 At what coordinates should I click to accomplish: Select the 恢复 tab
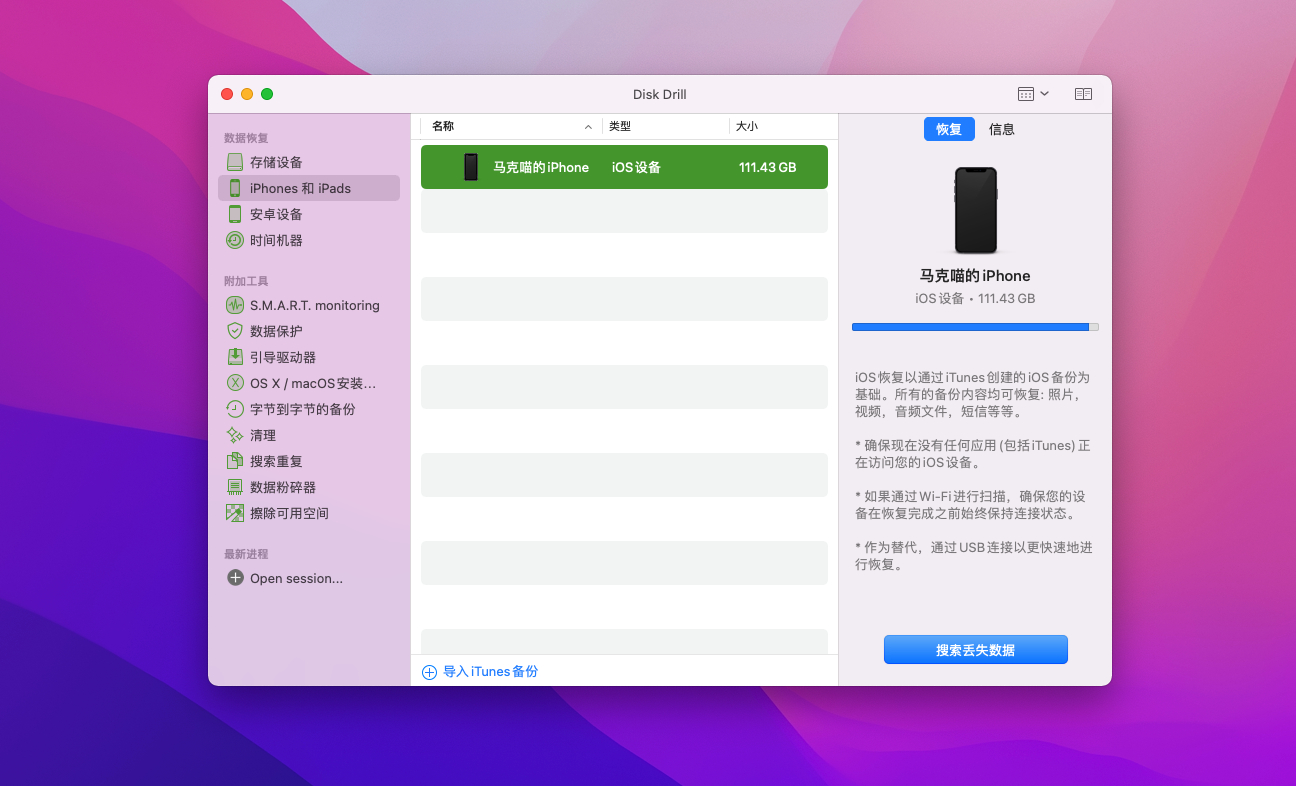[948, 129]
